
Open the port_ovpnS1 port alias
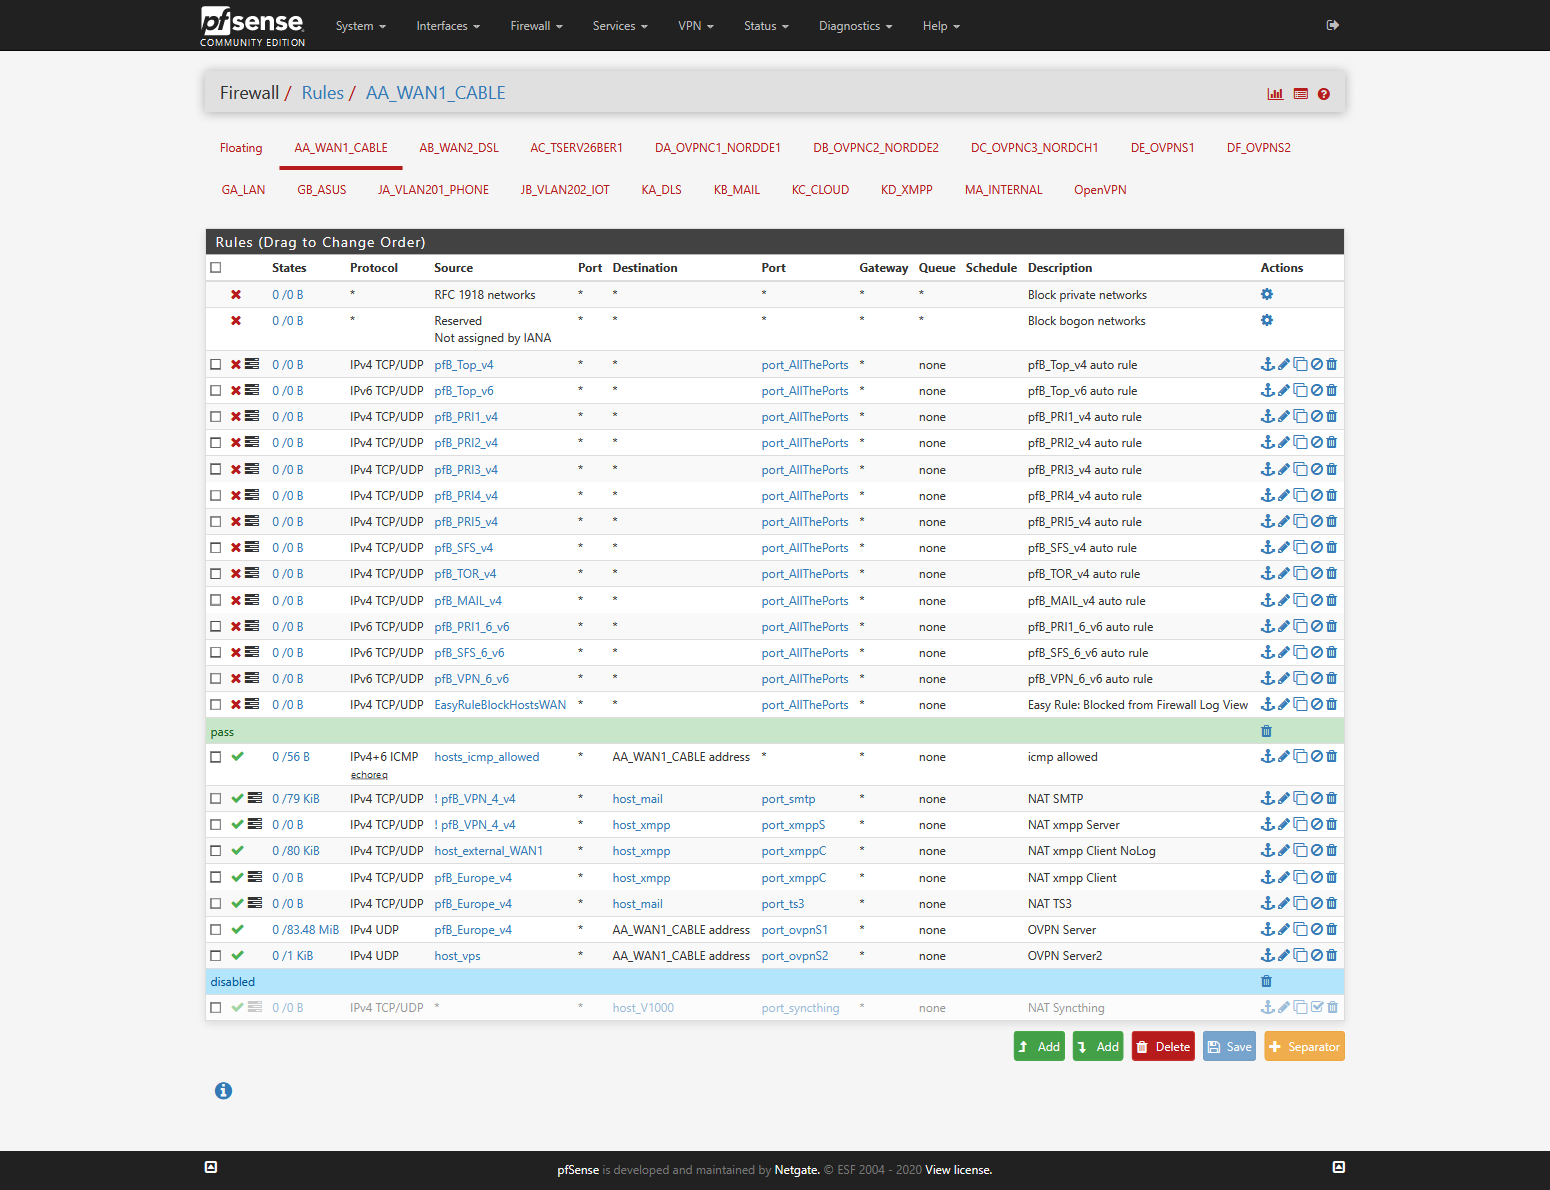[x=795, y=930]
